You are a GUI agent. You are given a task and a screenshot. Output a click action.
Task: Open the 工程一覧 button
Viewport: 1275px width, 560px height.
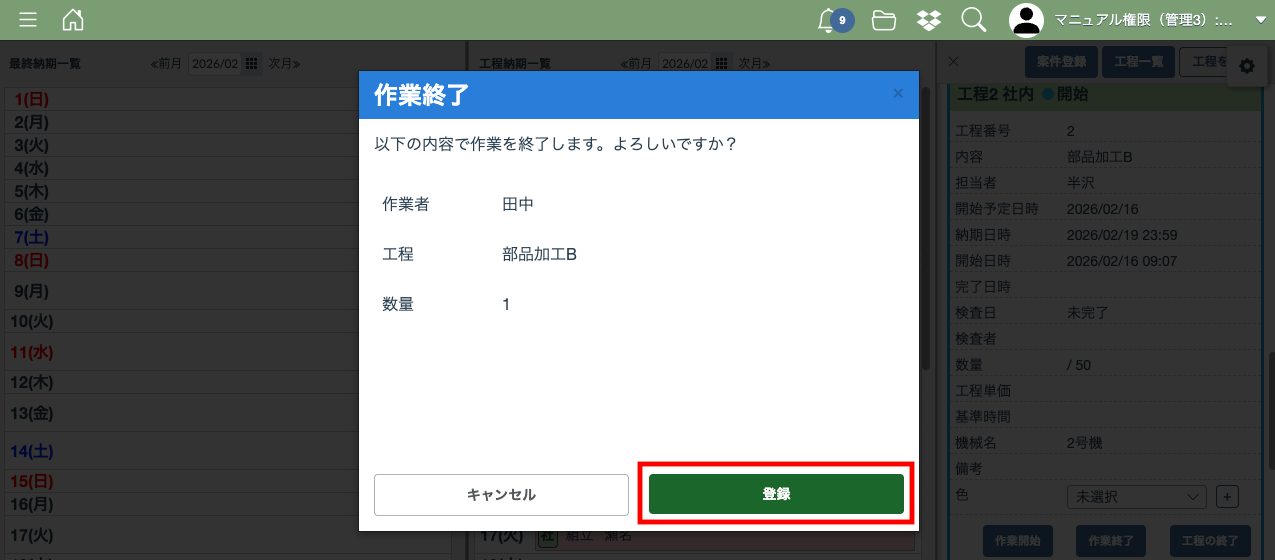(x=1138, y=62)
